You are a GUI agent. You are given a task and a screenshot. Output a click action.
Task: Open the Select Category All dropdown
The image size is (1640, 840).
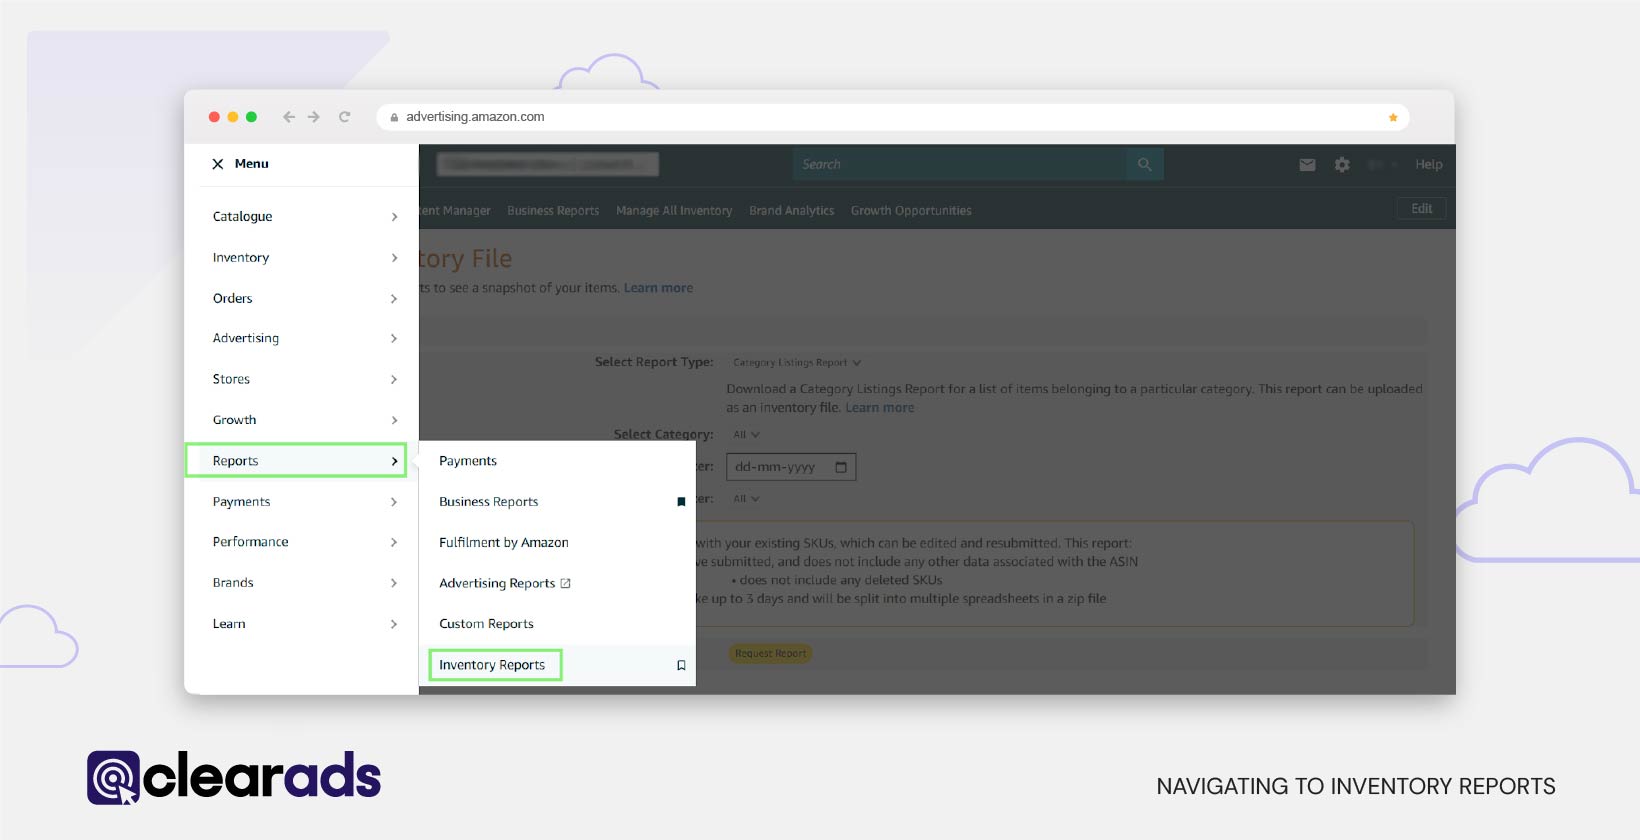(746, 435)
